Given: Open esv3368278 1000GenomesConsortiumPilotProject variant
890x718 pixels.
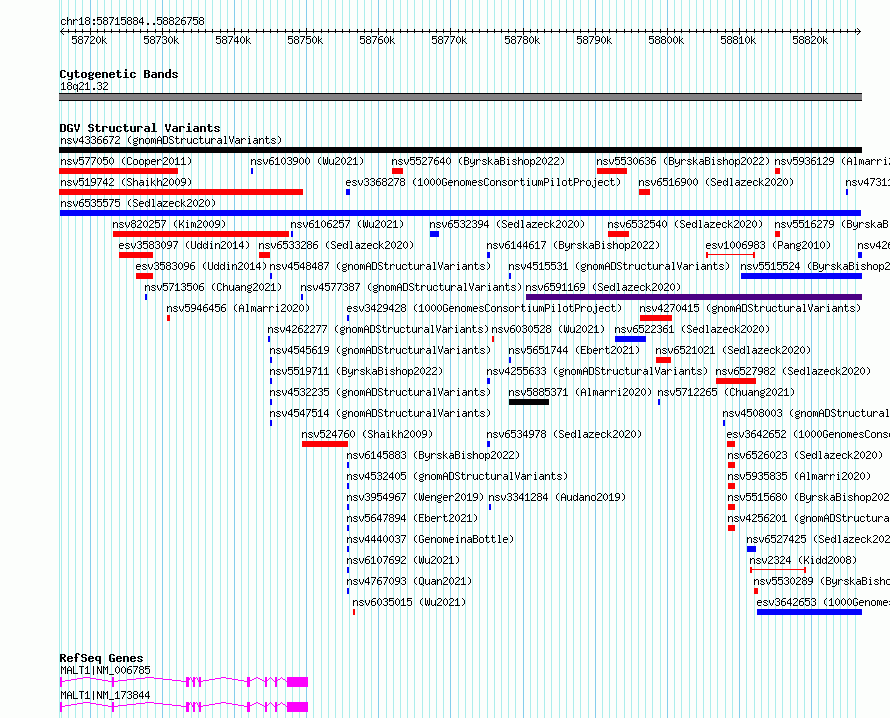Looking at the screenshot, I should pos(483,182).
